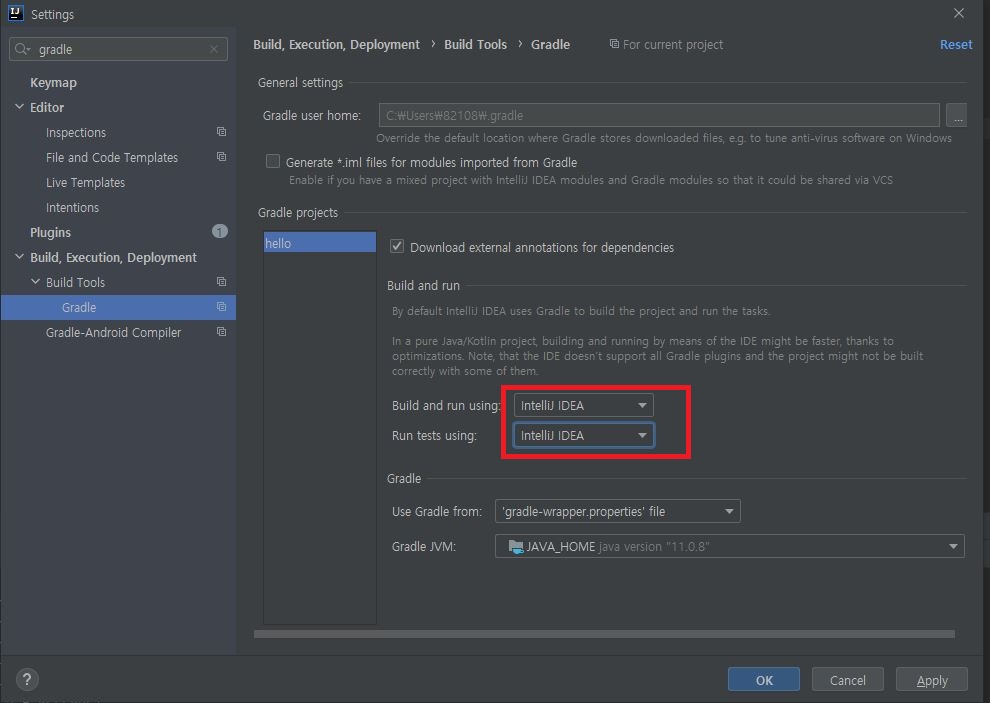Click the Cancel button

tap(847, 680)
